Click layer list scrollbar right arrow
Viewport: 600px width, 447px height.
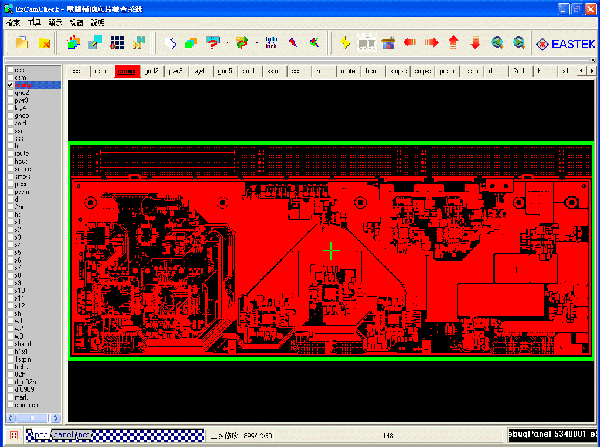55,418
